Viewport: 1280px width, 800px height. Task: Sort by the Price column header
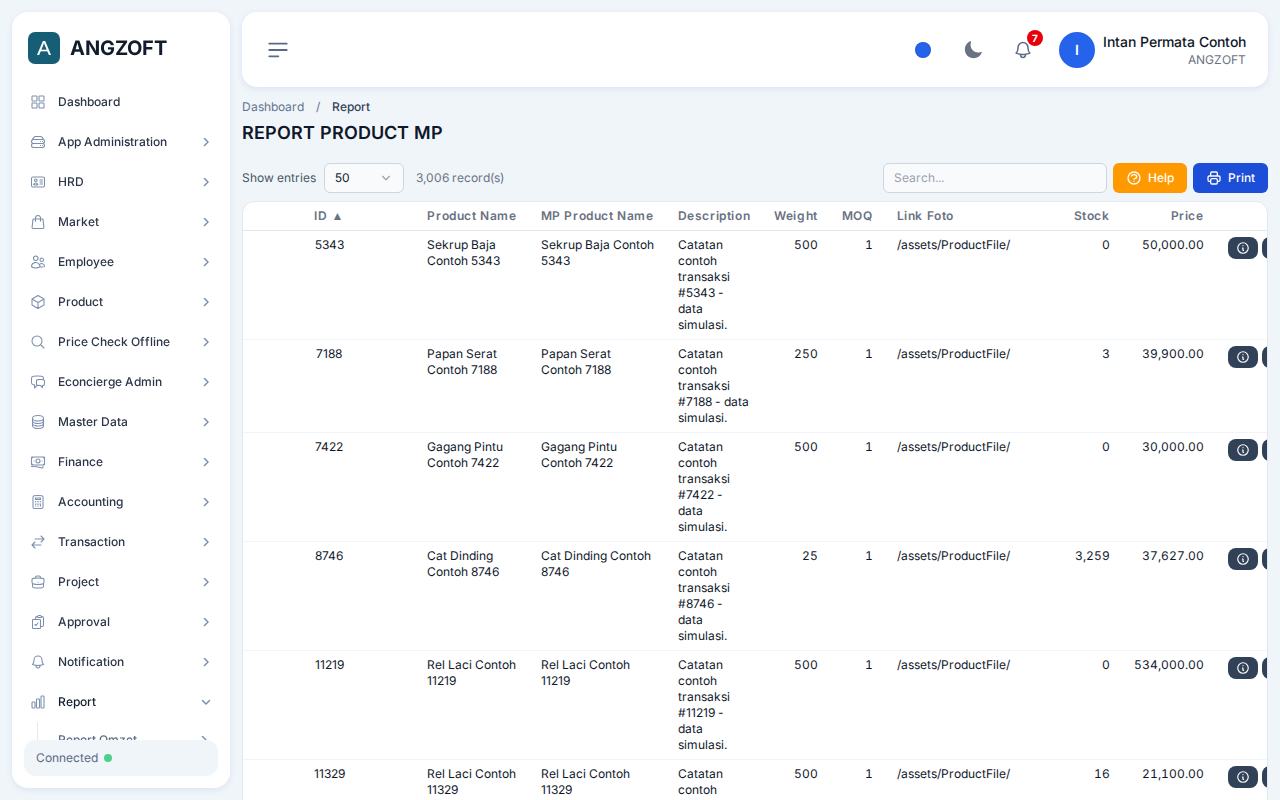click(1187, 216)
